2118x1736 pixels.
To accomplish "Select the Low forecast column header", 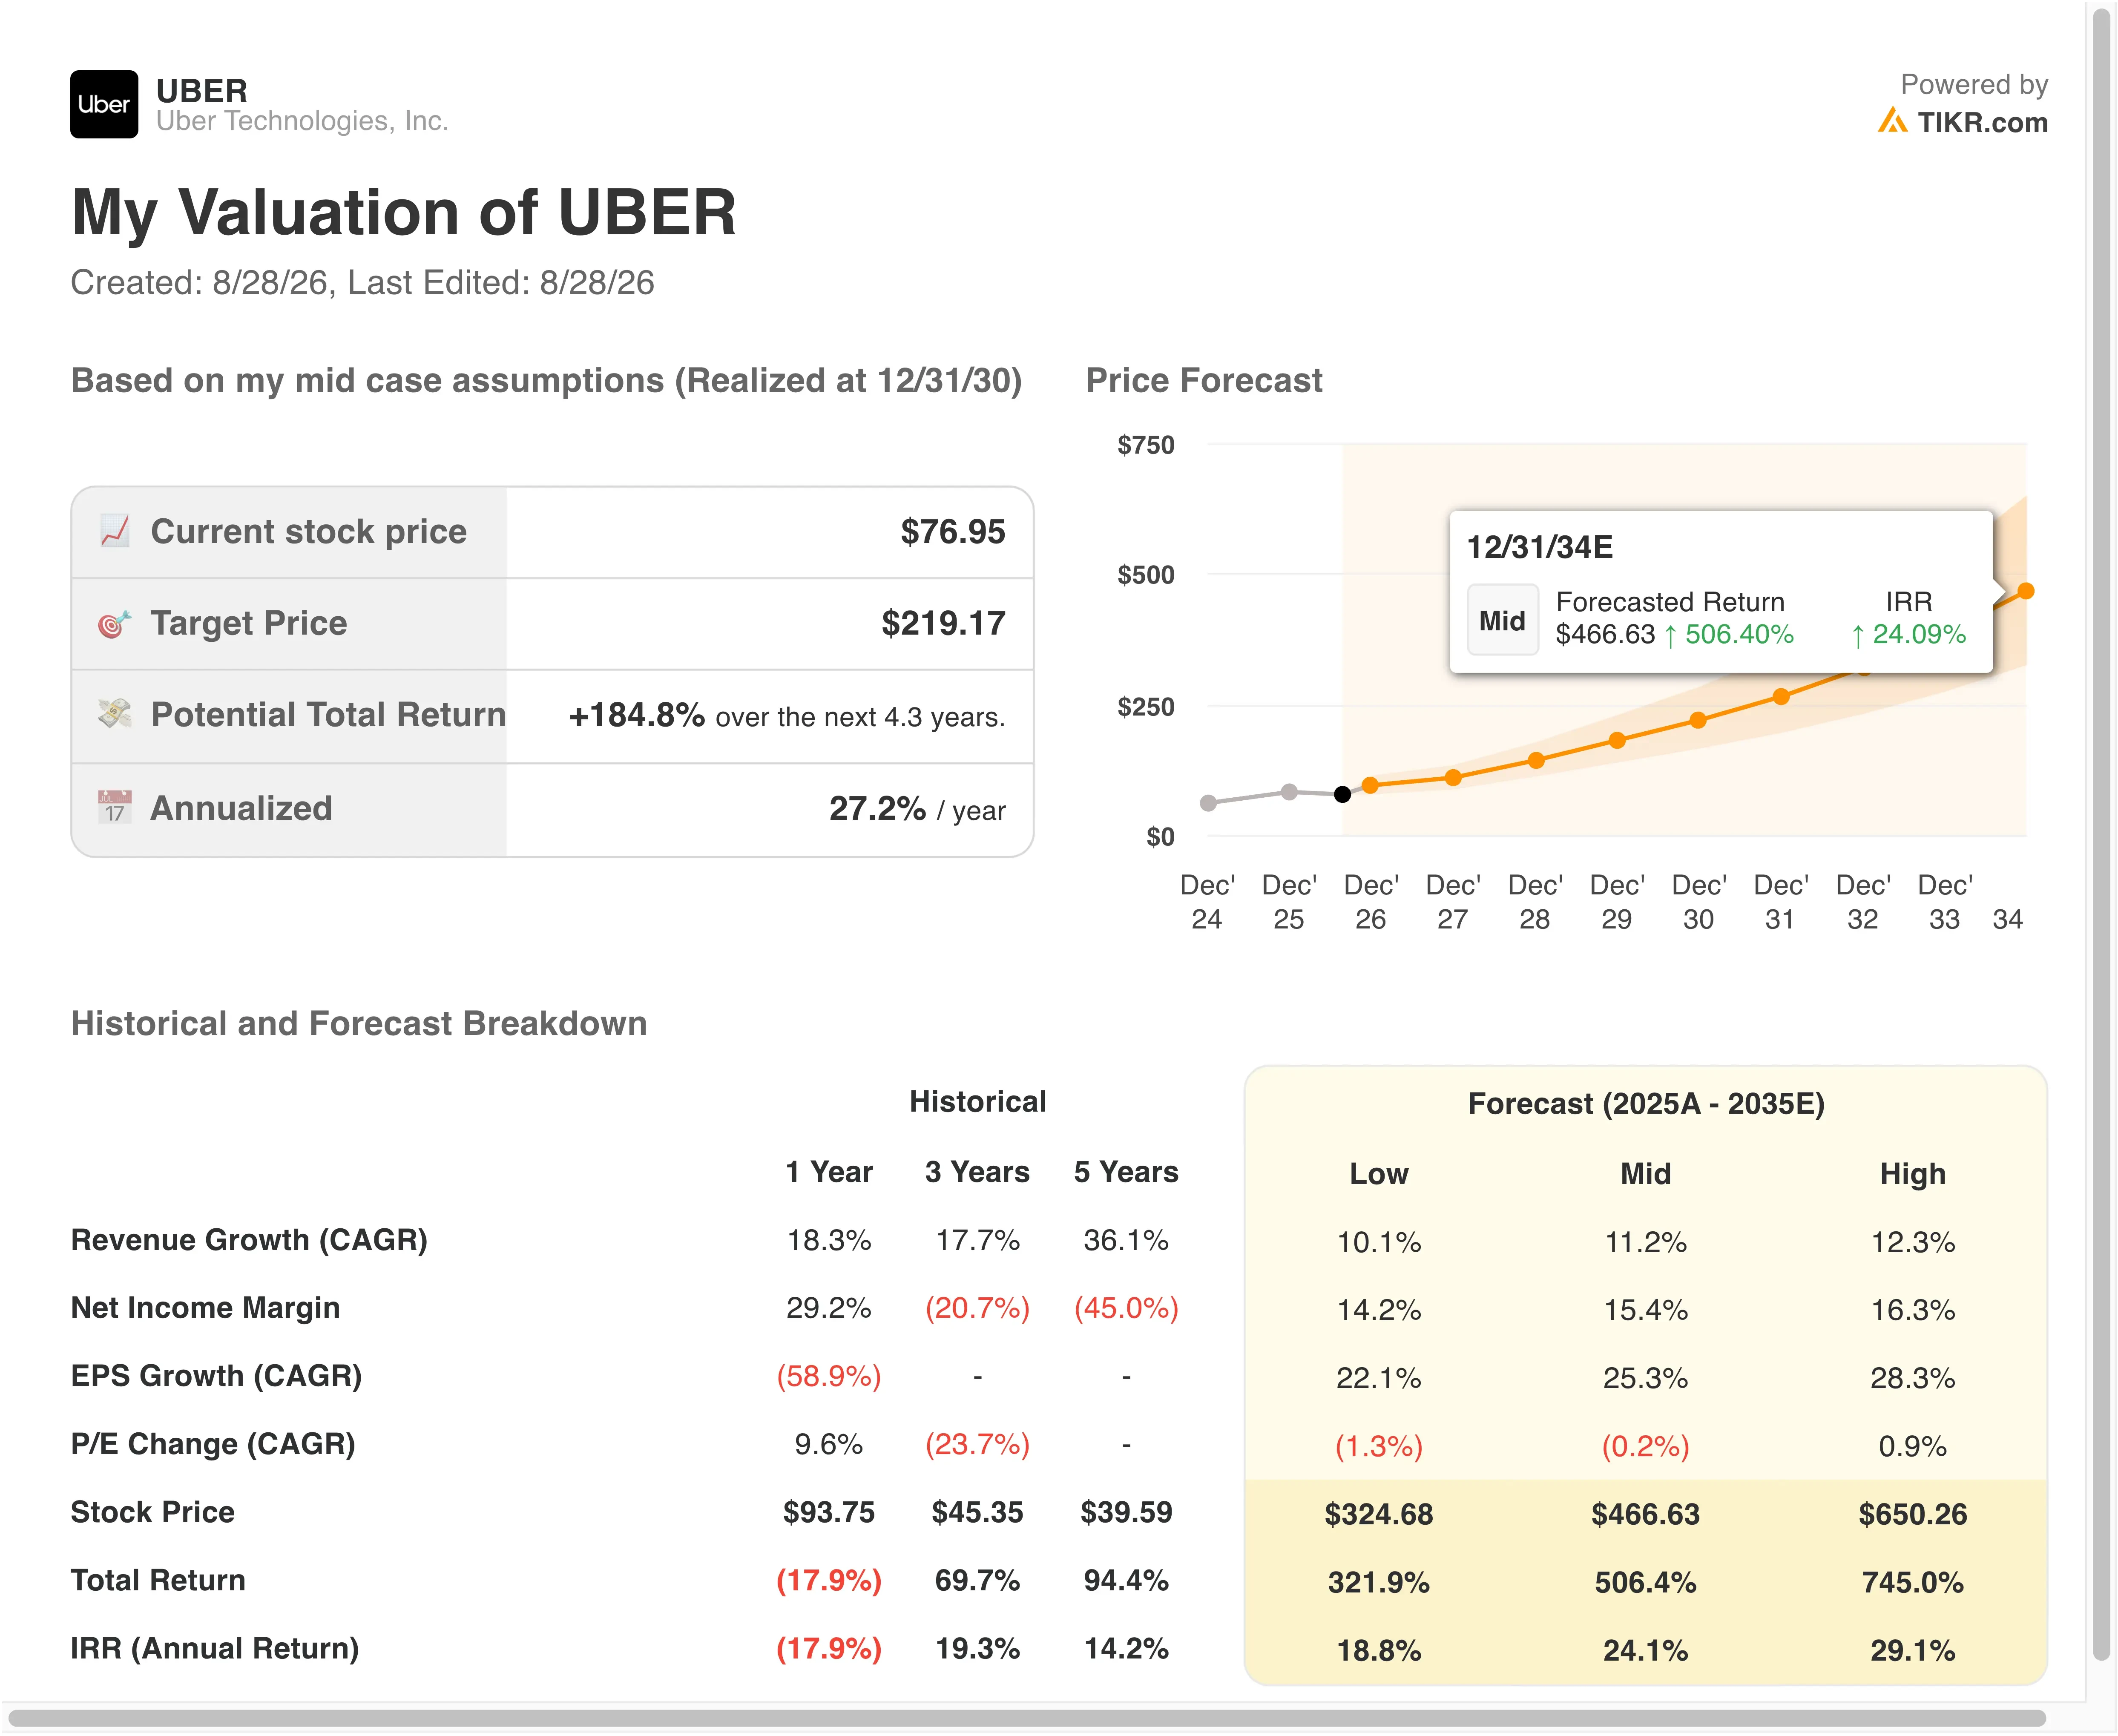I will (1378, 1173).
